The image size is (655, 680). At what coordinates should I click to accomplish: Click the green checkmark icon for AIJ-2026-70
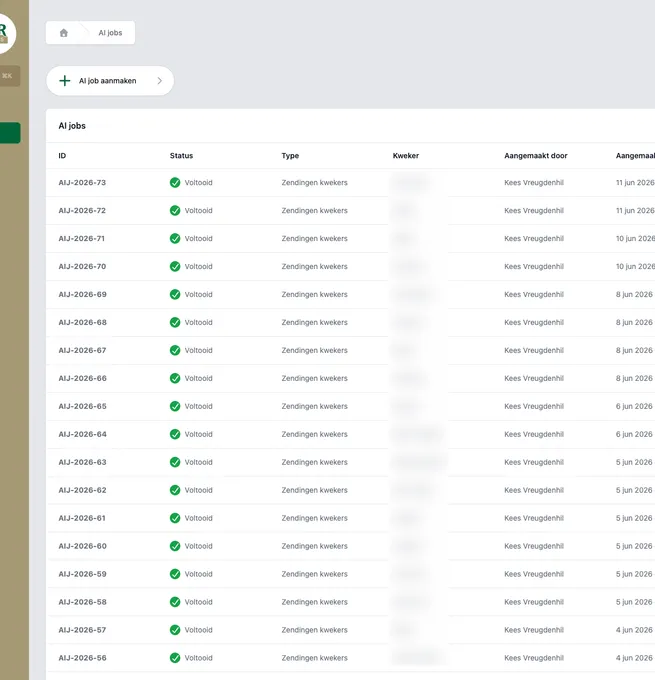pyautogui.click(x=175, y=267)
